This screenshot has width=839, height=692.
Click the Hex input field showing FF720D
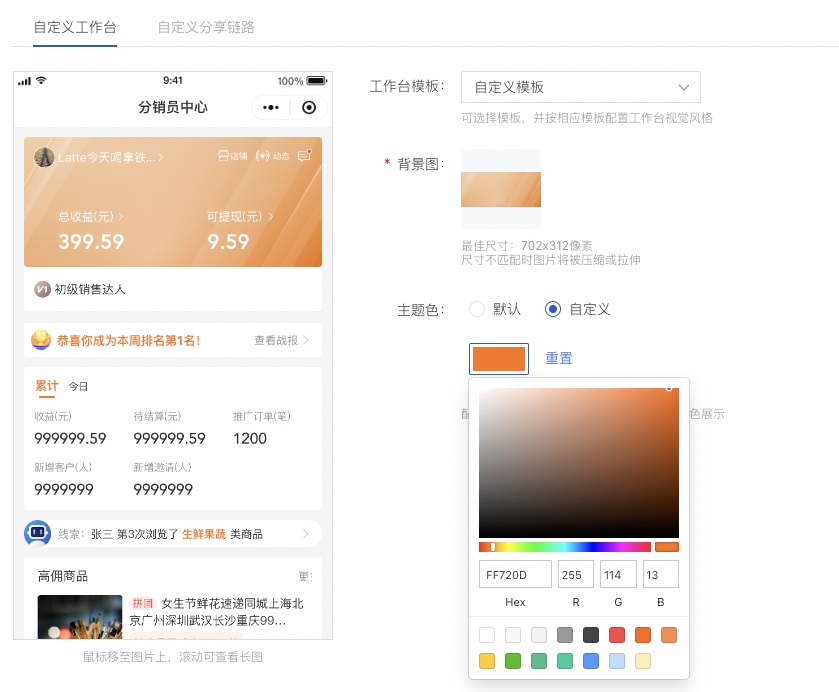click(515, 574)
